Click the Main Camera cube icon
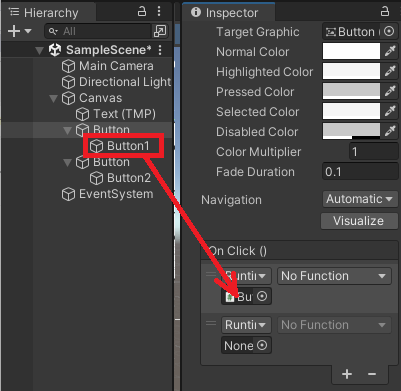This screenshot has width=401, height=391. tap(68, 66)
